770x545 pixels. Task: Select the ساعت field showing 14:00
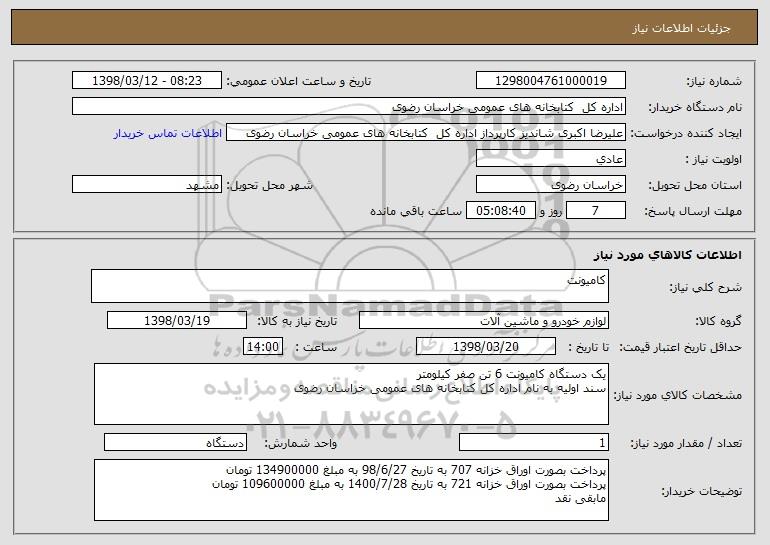(264, 347)
